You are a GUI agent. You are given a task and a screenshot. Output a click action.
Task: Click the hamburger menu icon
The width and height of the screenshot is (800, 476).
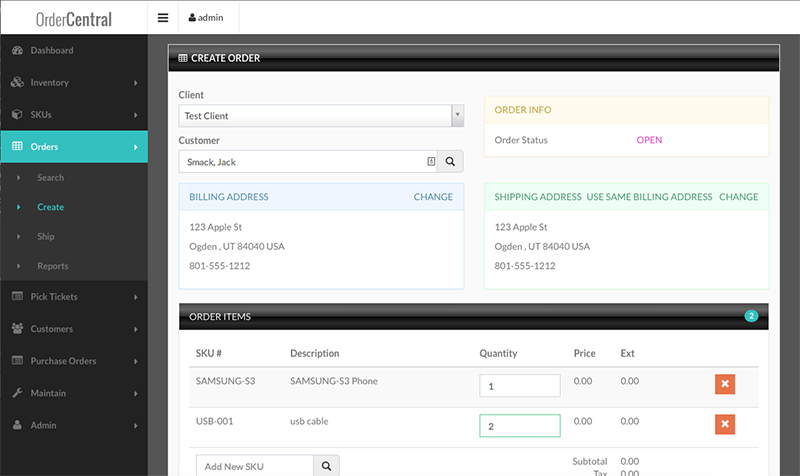(x=163, y=18)
